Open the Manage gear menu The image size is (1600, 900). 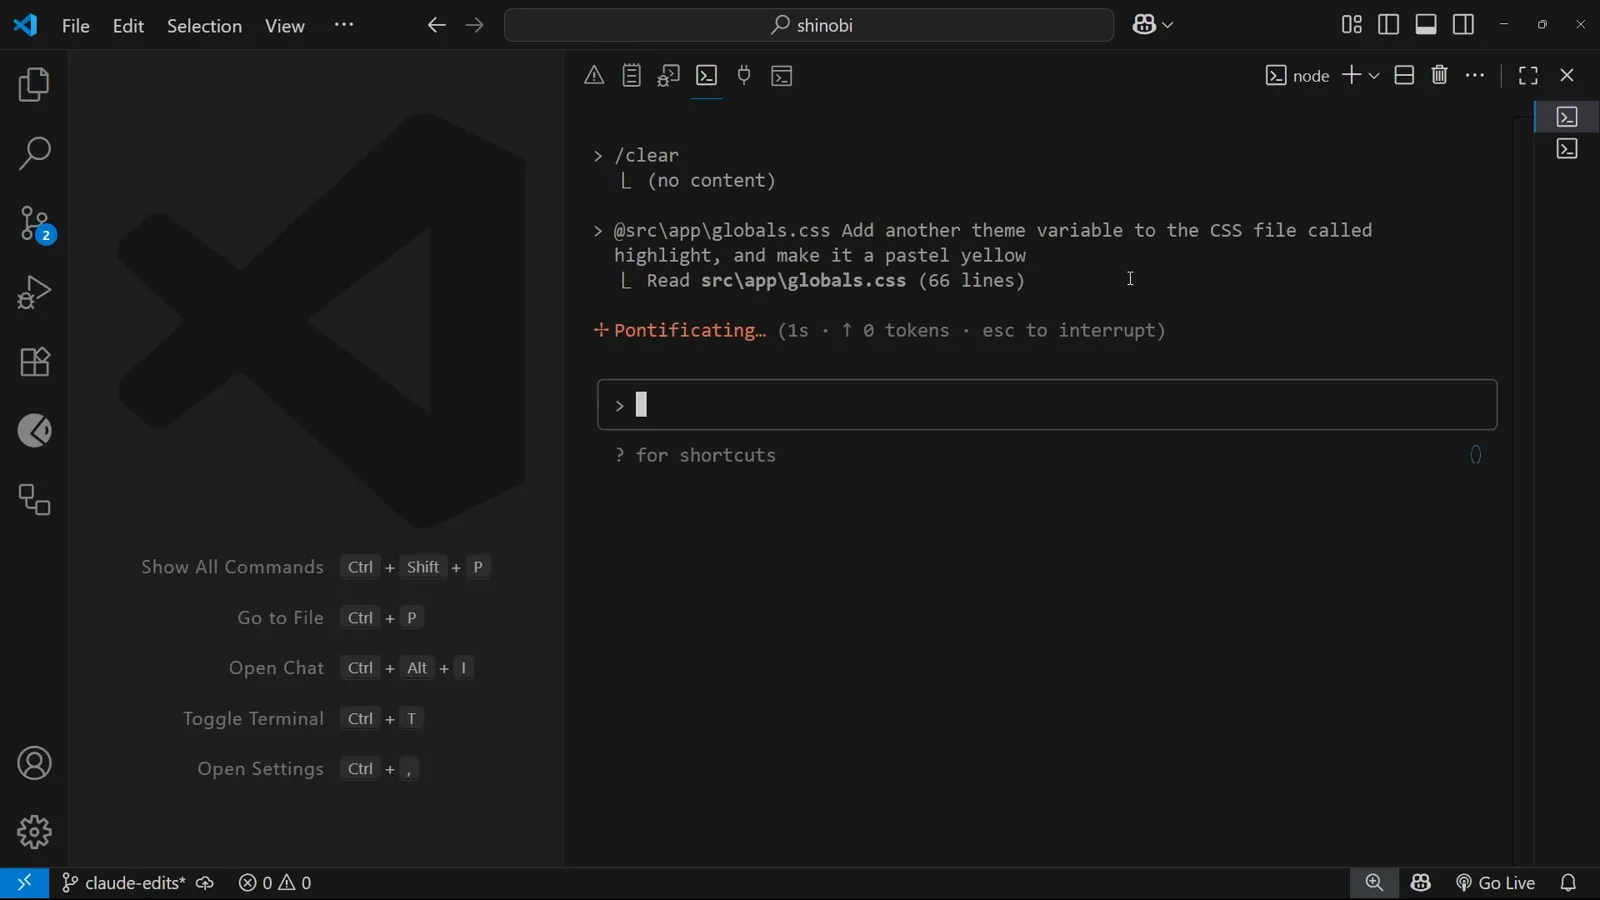pyautogui.click(x=34, y=832)
